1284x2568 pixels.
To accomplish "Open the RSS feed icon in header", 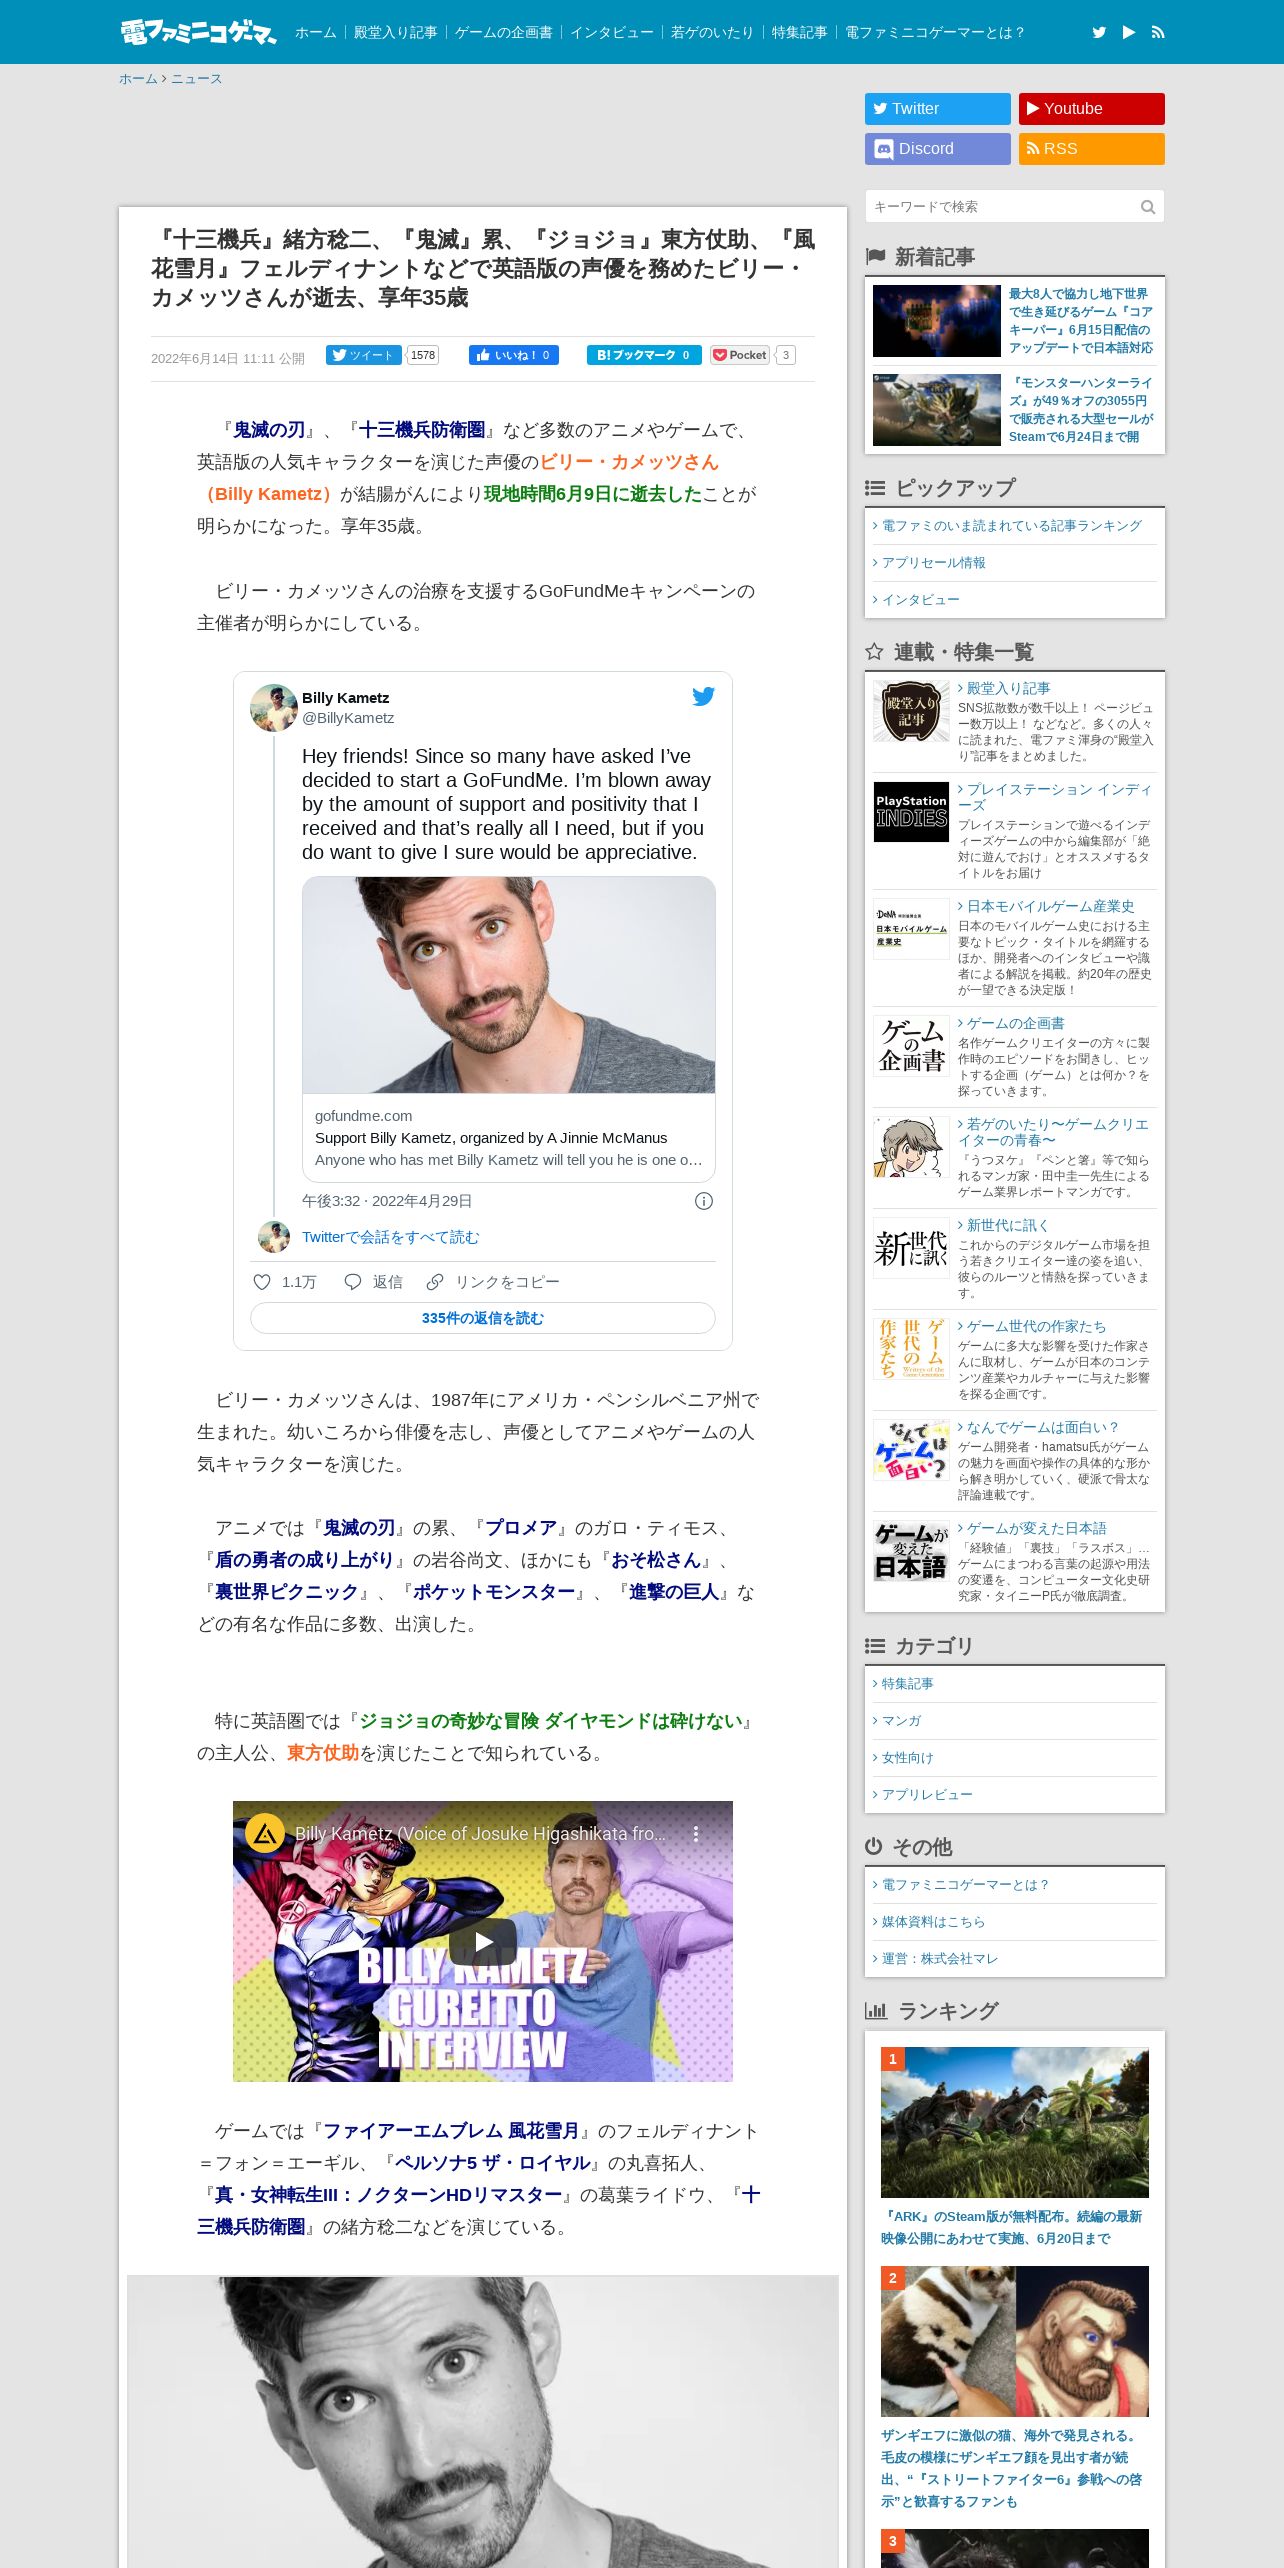I will pyautogui.click(x=1158, y=32).
